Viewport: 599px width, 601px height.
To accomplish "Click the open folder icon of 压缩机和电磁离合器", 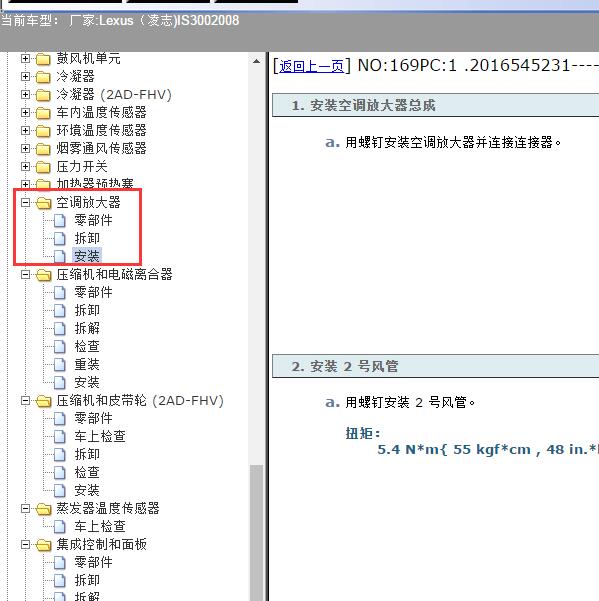I will (44, 275).
